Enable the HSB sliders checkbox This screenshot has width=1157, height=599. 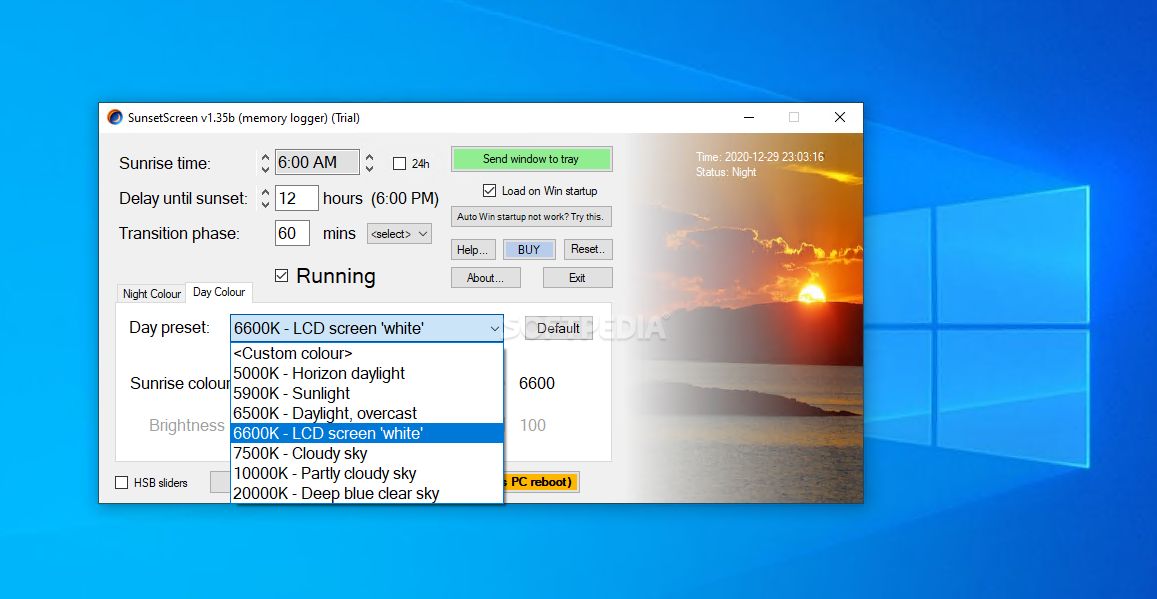tap(122, 482)
